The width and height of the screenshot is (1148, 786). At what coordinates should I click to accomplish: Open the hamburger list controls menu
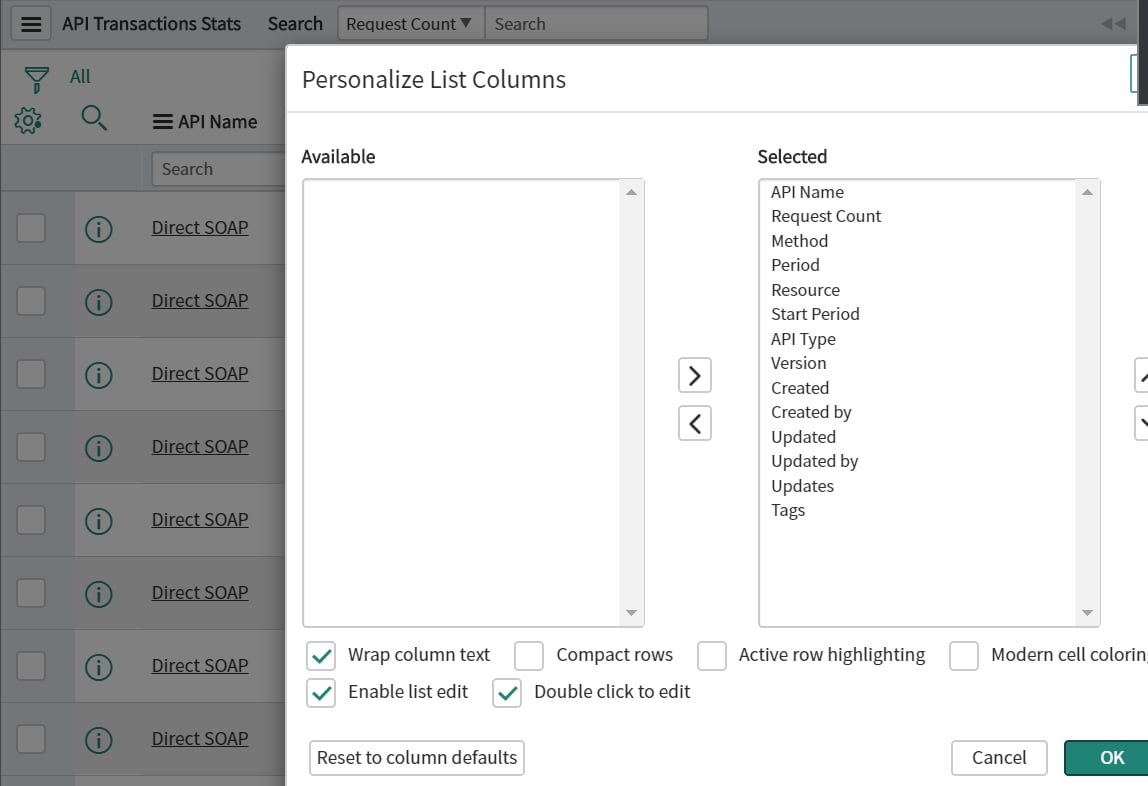pyautogui.click(x=31, y=24)
